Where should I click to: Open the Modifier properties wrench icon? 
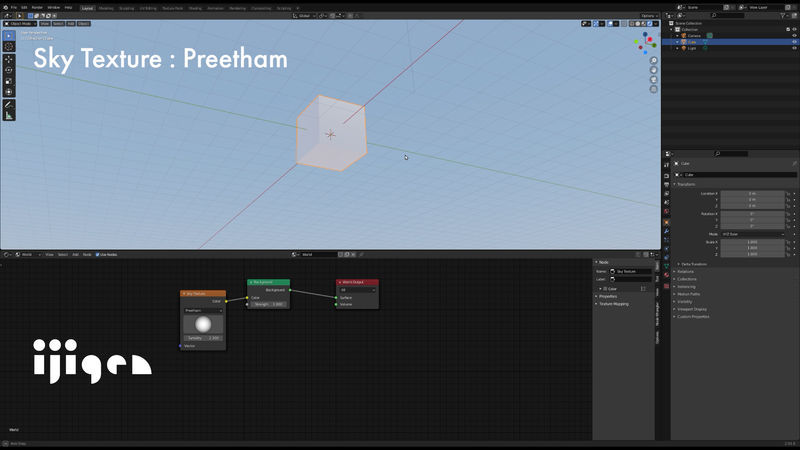tap(666, 231)
